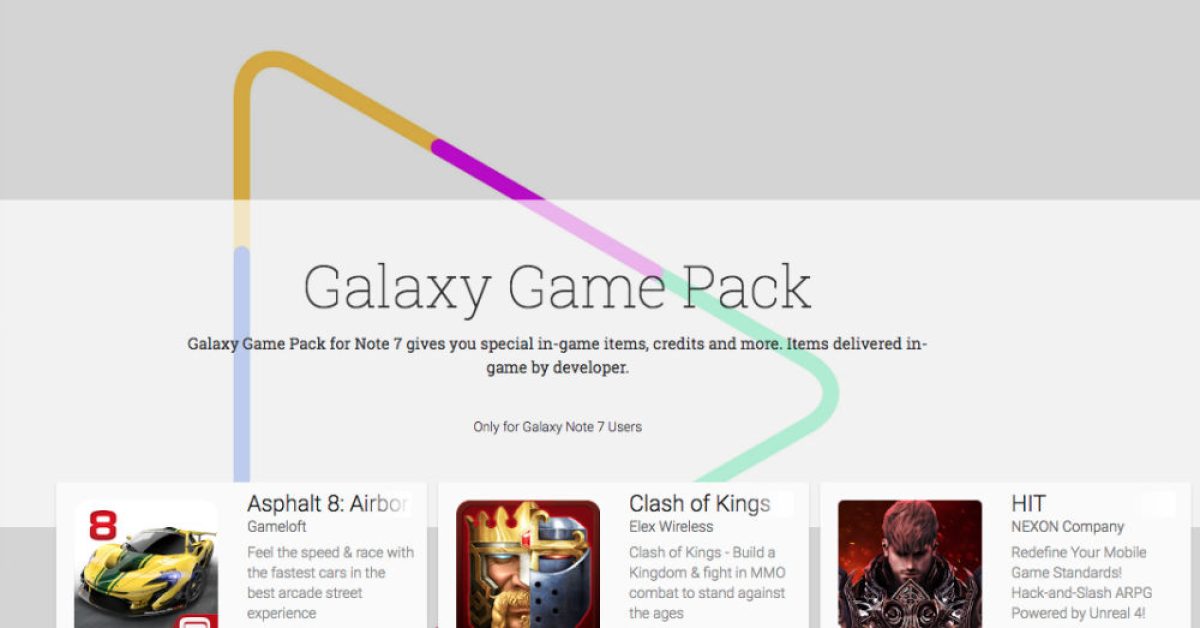
Task: Visit the NEXON Company developer page
Action: coord(1067,527)
